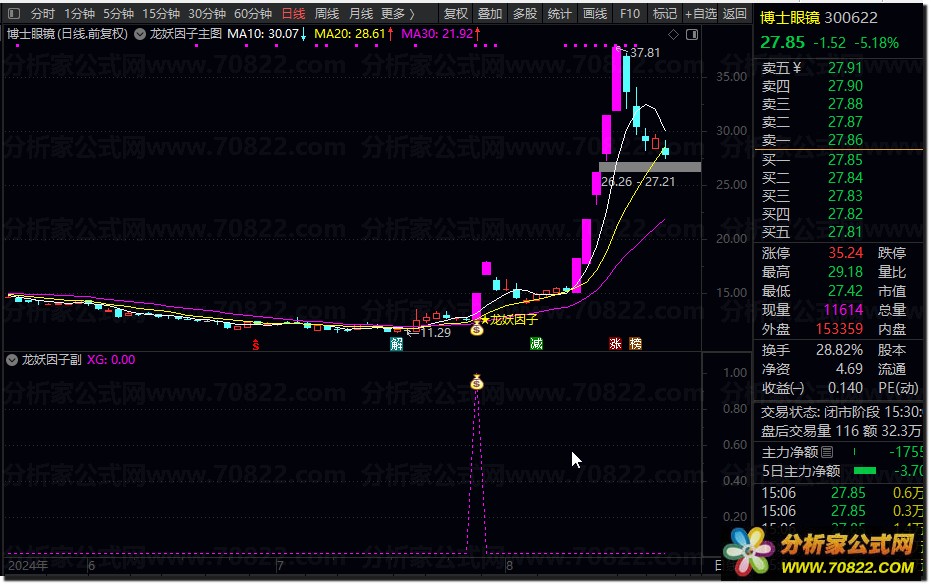The image size is (931, 584).
Task: Click the 标记 mark button
Action: (664, 13)
